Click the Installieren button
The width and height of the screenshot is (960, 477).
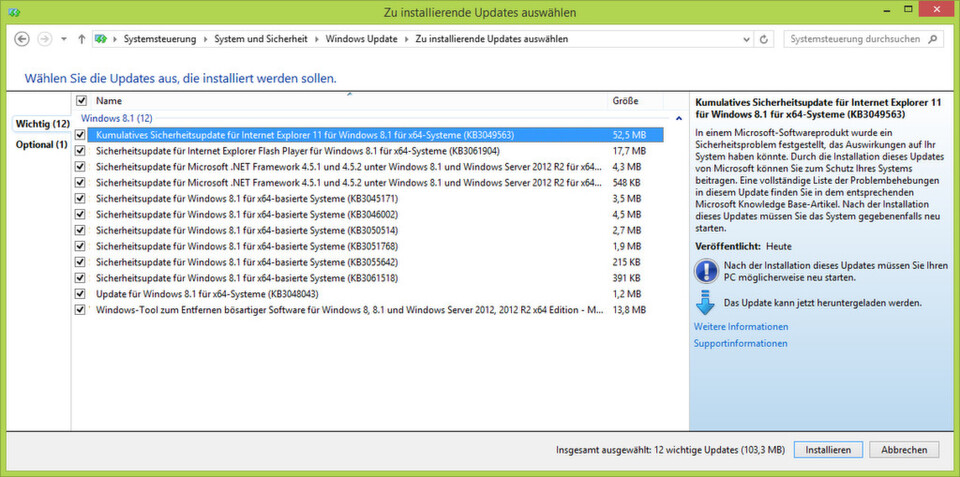[828, 449]
